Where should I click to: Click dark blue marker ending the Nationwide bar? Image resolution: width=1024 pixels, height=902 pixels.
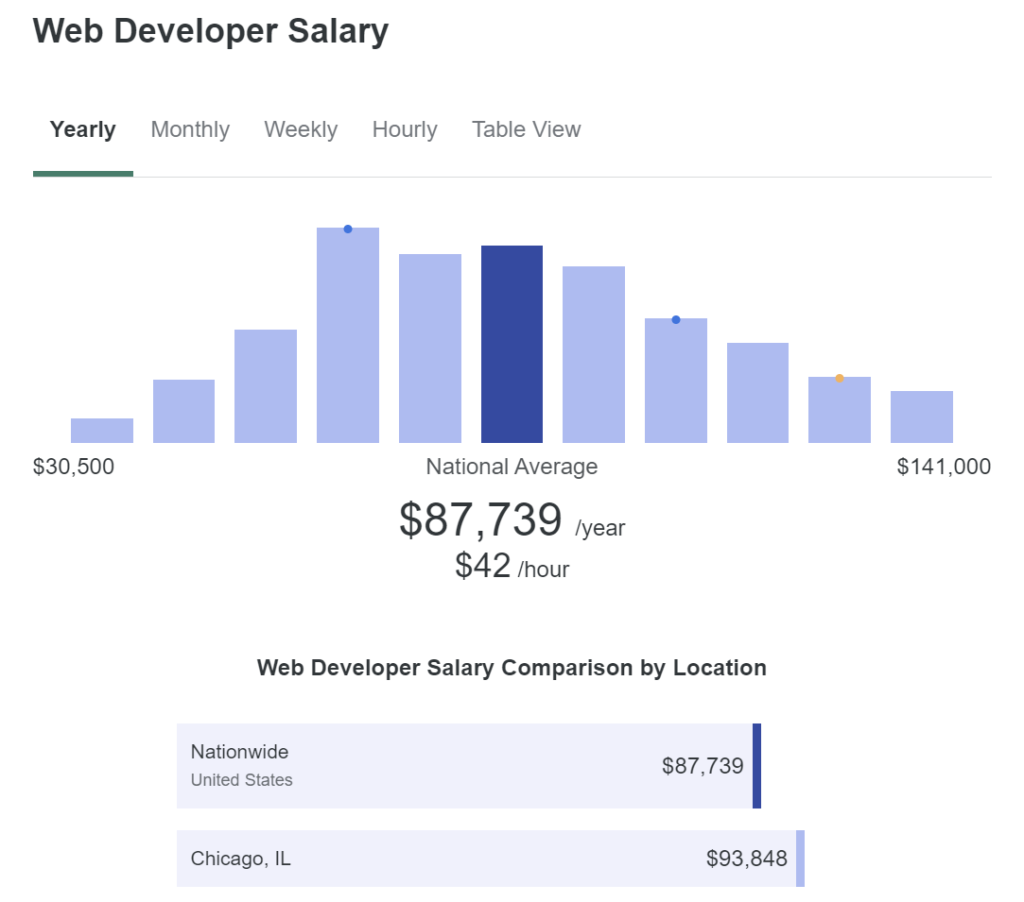[x=757, y=766]
